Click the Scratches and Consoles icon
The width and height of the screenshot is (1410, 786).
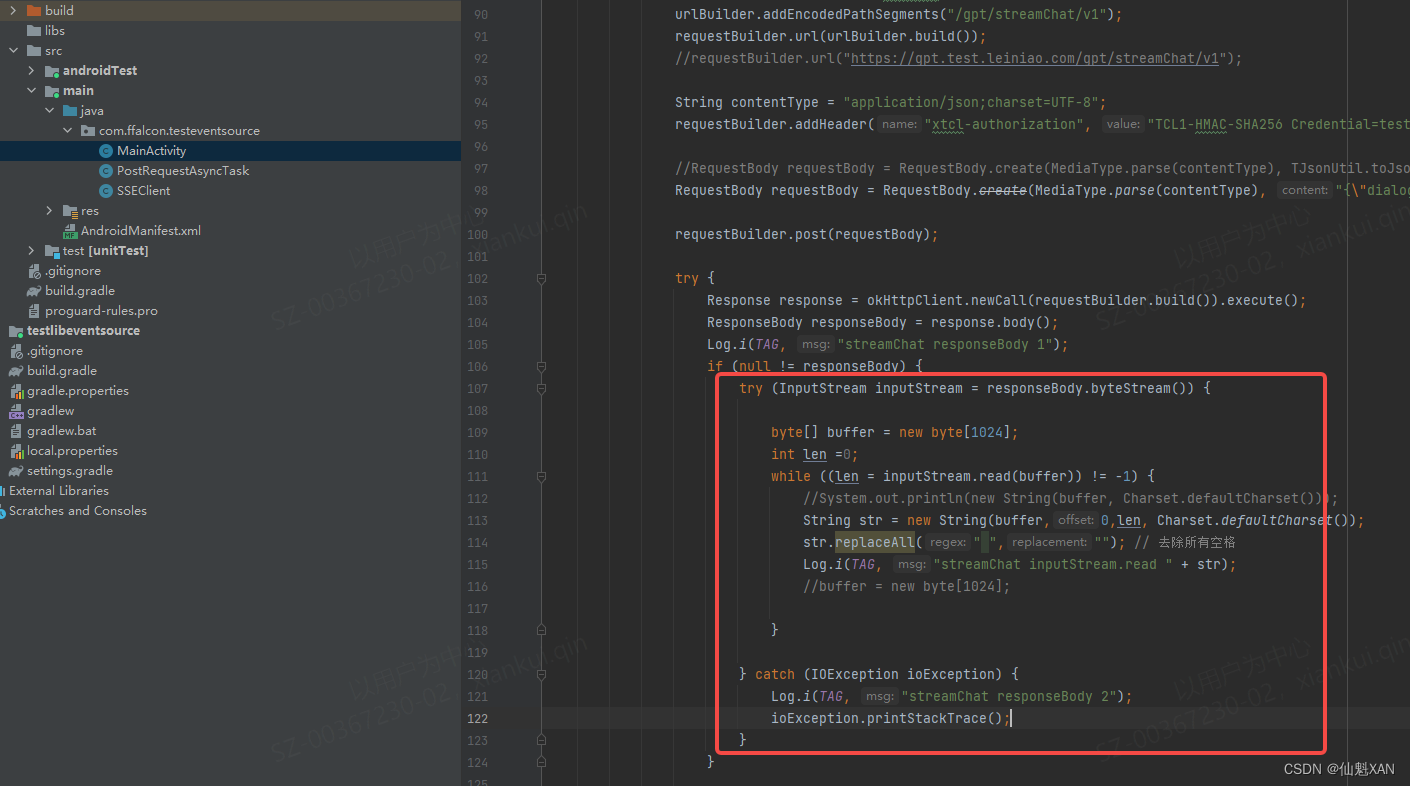(3, 511)
